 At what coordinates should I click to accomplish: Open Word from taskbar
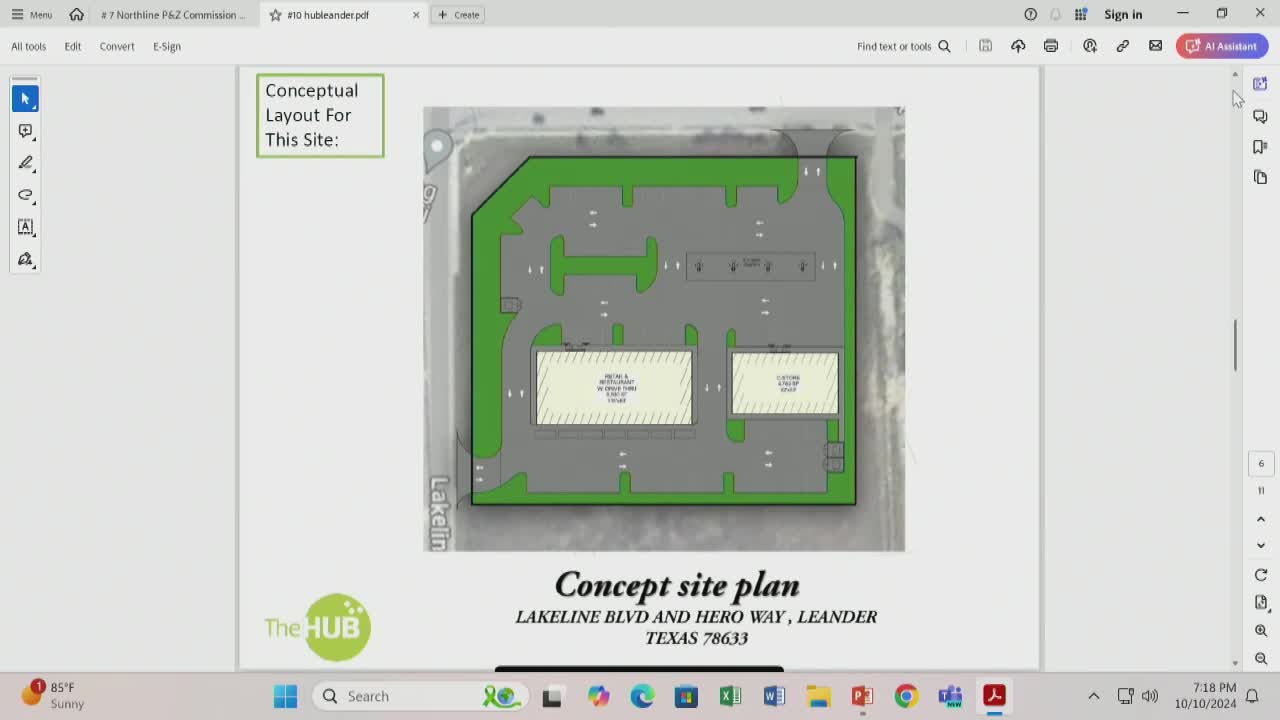(x=774, y=696)
